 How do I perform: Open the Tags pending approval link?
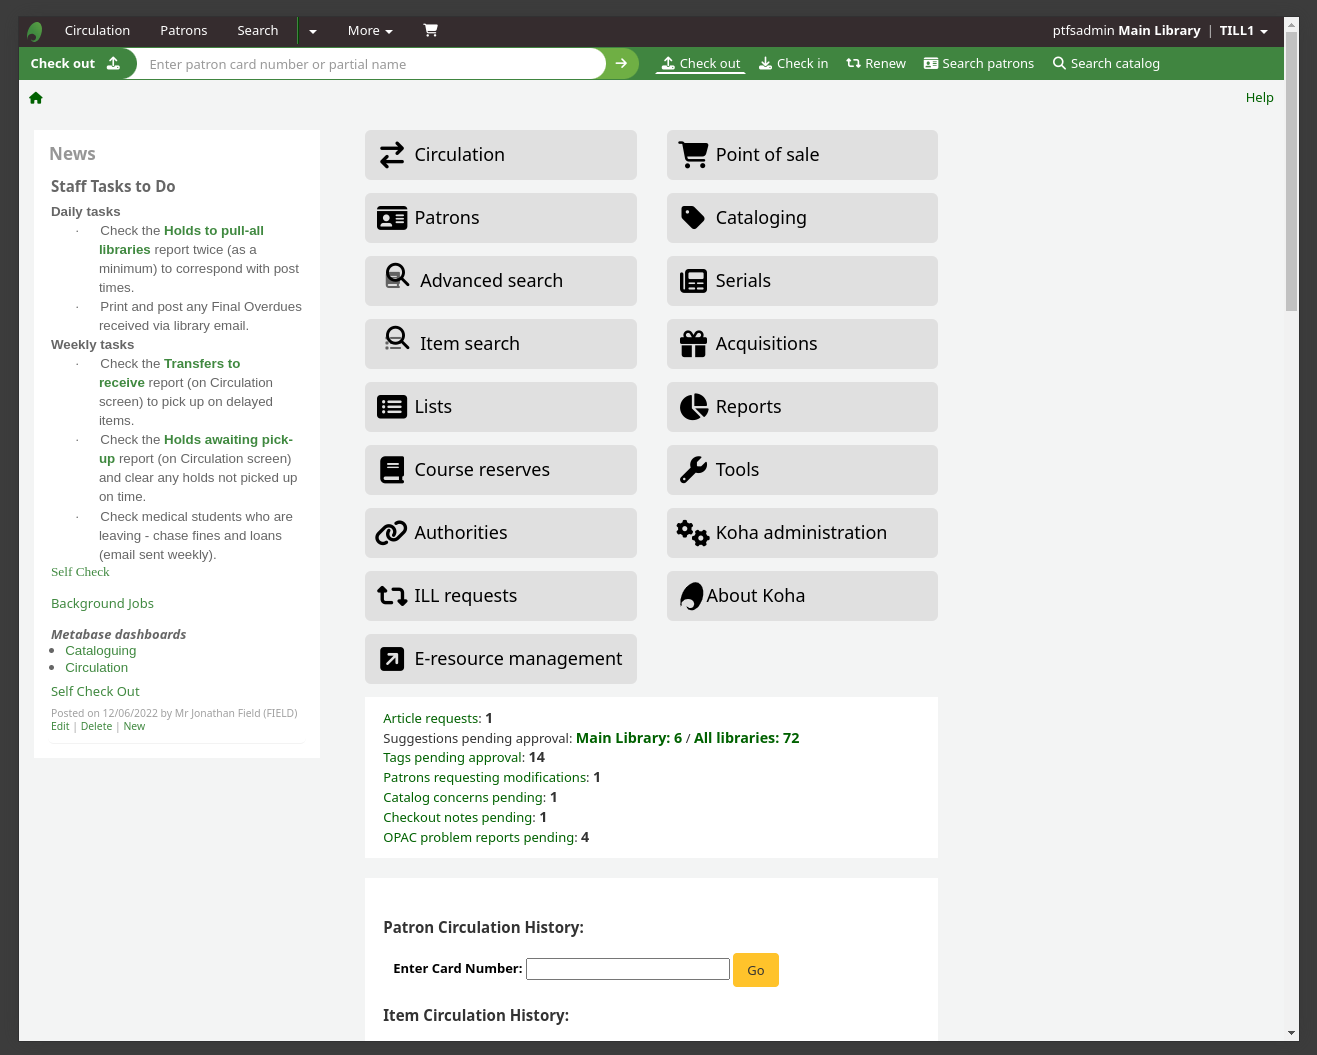coord(454,758)
